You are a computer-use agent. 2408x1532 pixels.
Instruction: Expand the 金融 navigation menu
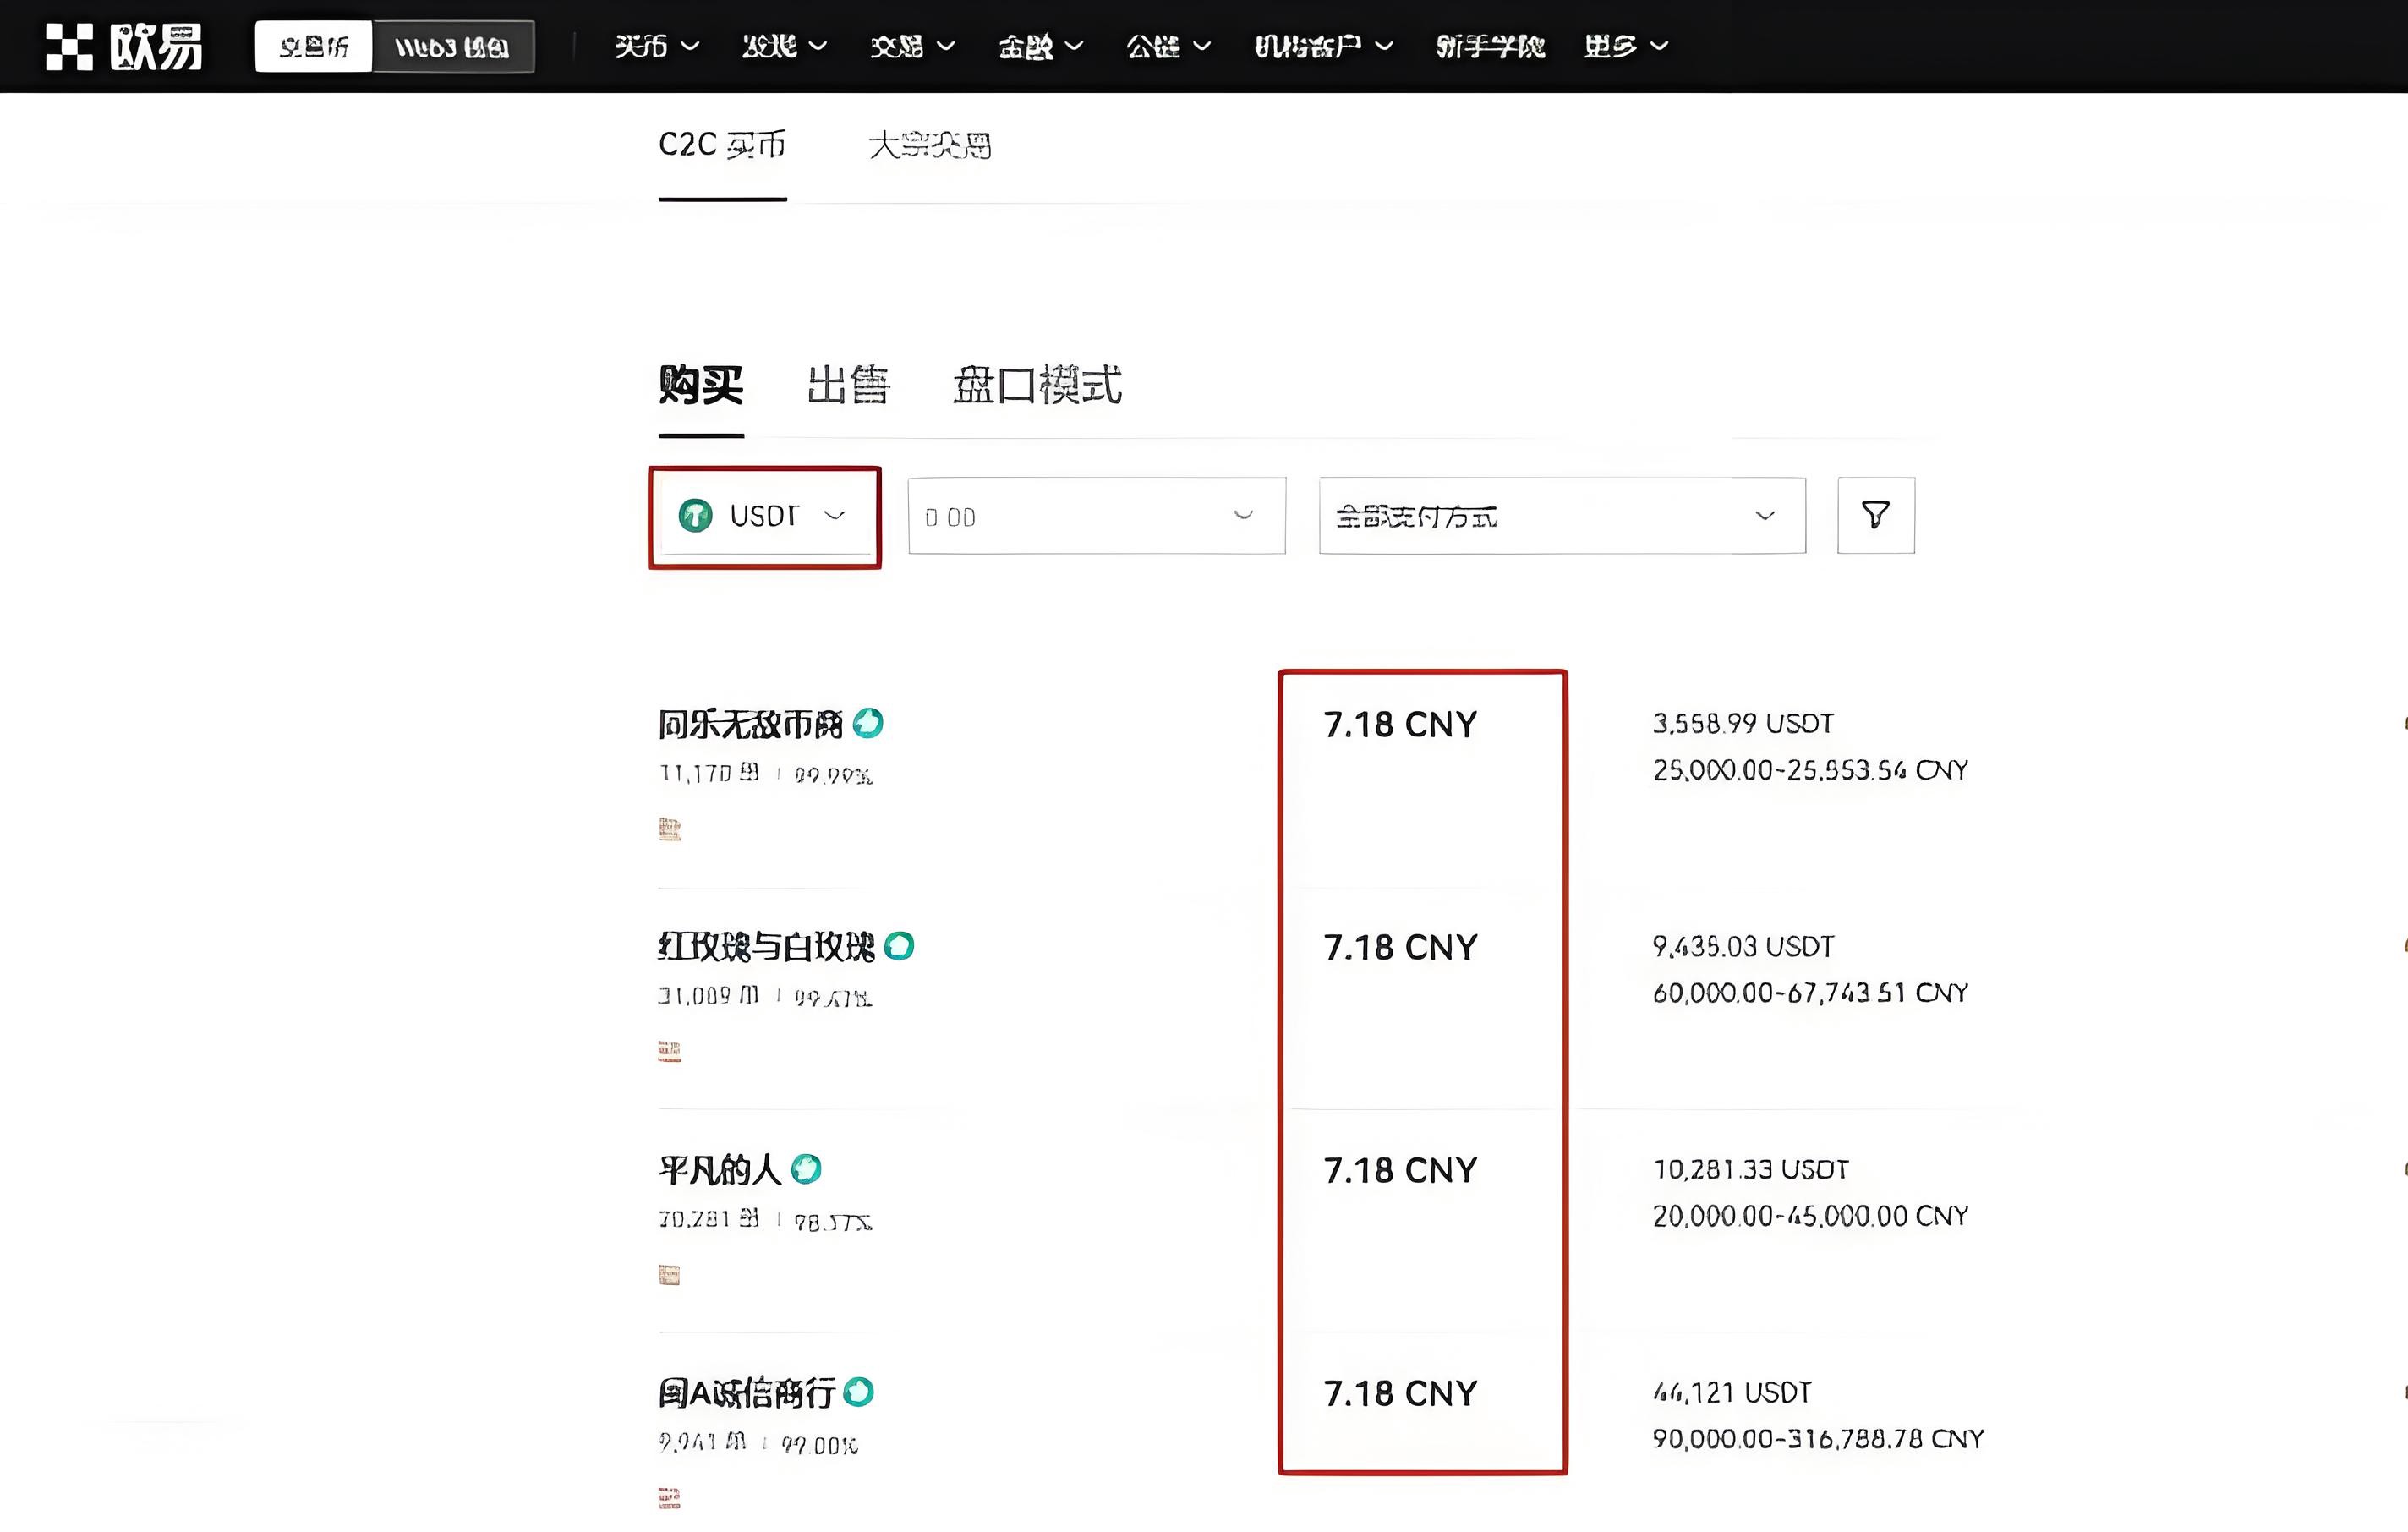pyautogui.click(x=1040, y=46)
